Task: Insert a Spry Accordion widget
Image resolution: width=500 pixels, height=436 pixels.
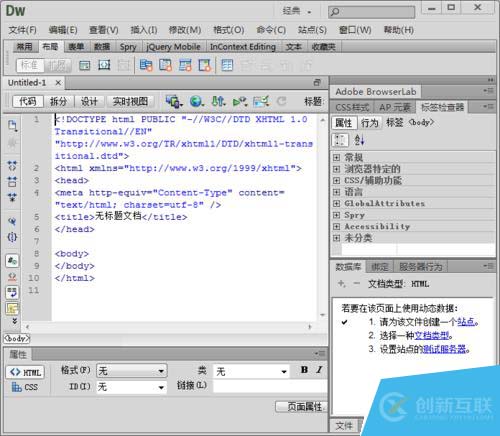Action: [185, 65]
